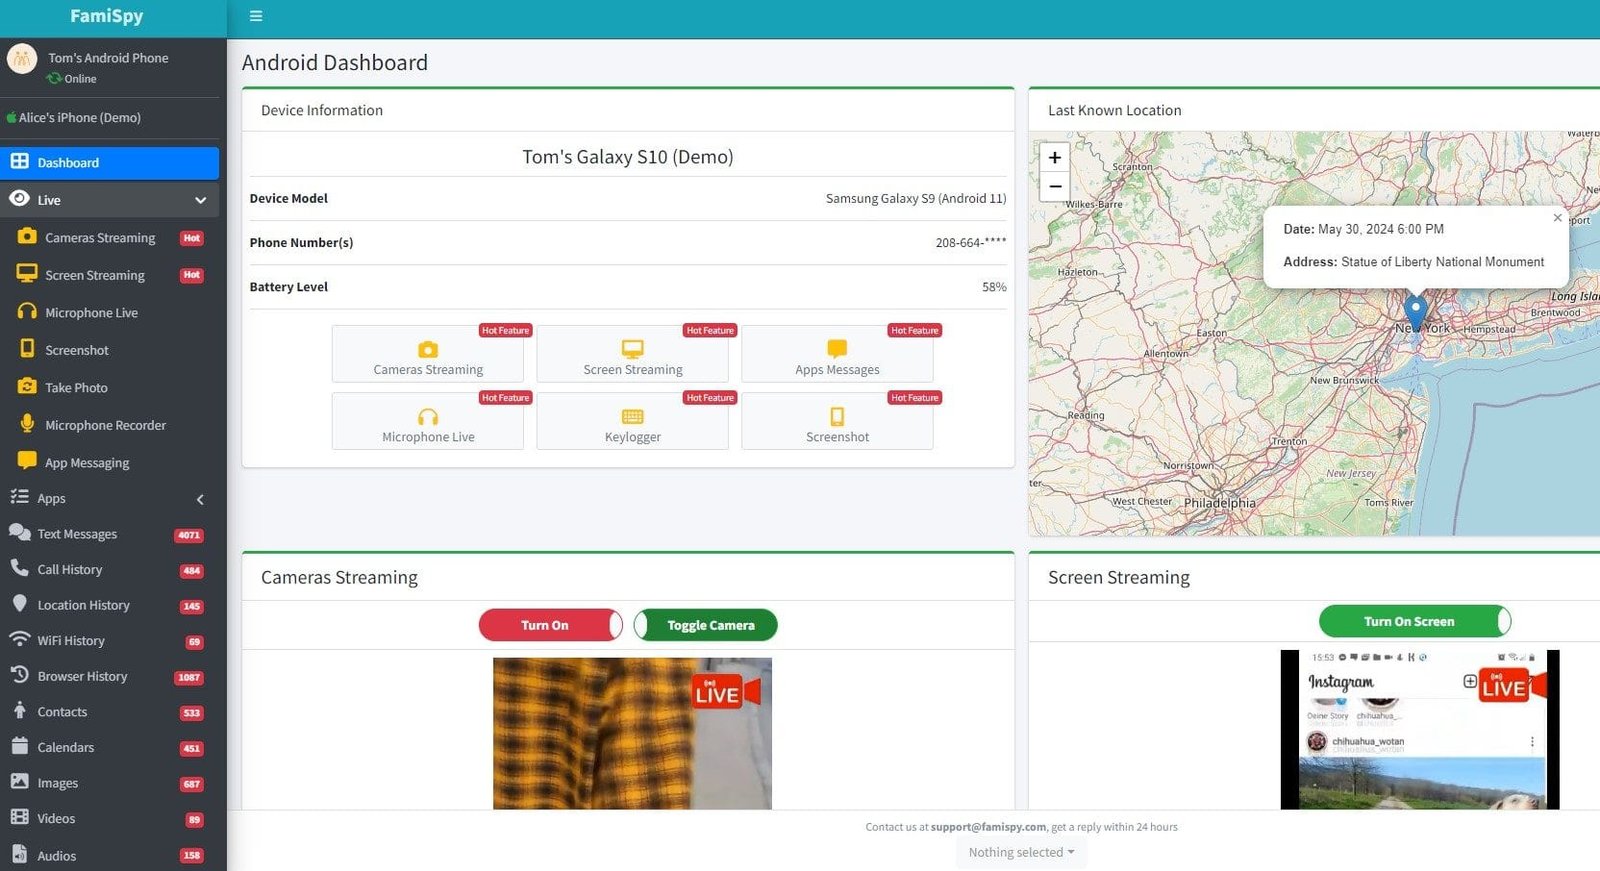Click the Apps list icon in sidebar

pyautogui.click(x=19, y=496)
